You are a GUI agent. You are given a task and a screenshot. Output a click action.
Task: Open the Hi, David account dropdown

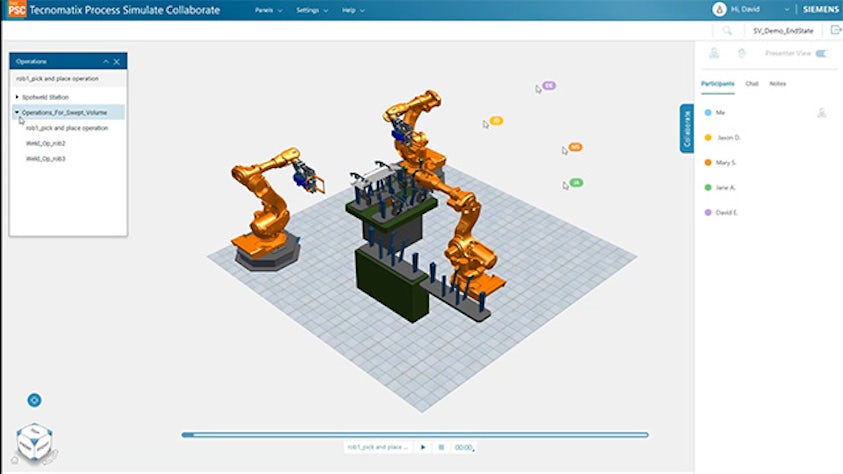click(x=760, y=10)
